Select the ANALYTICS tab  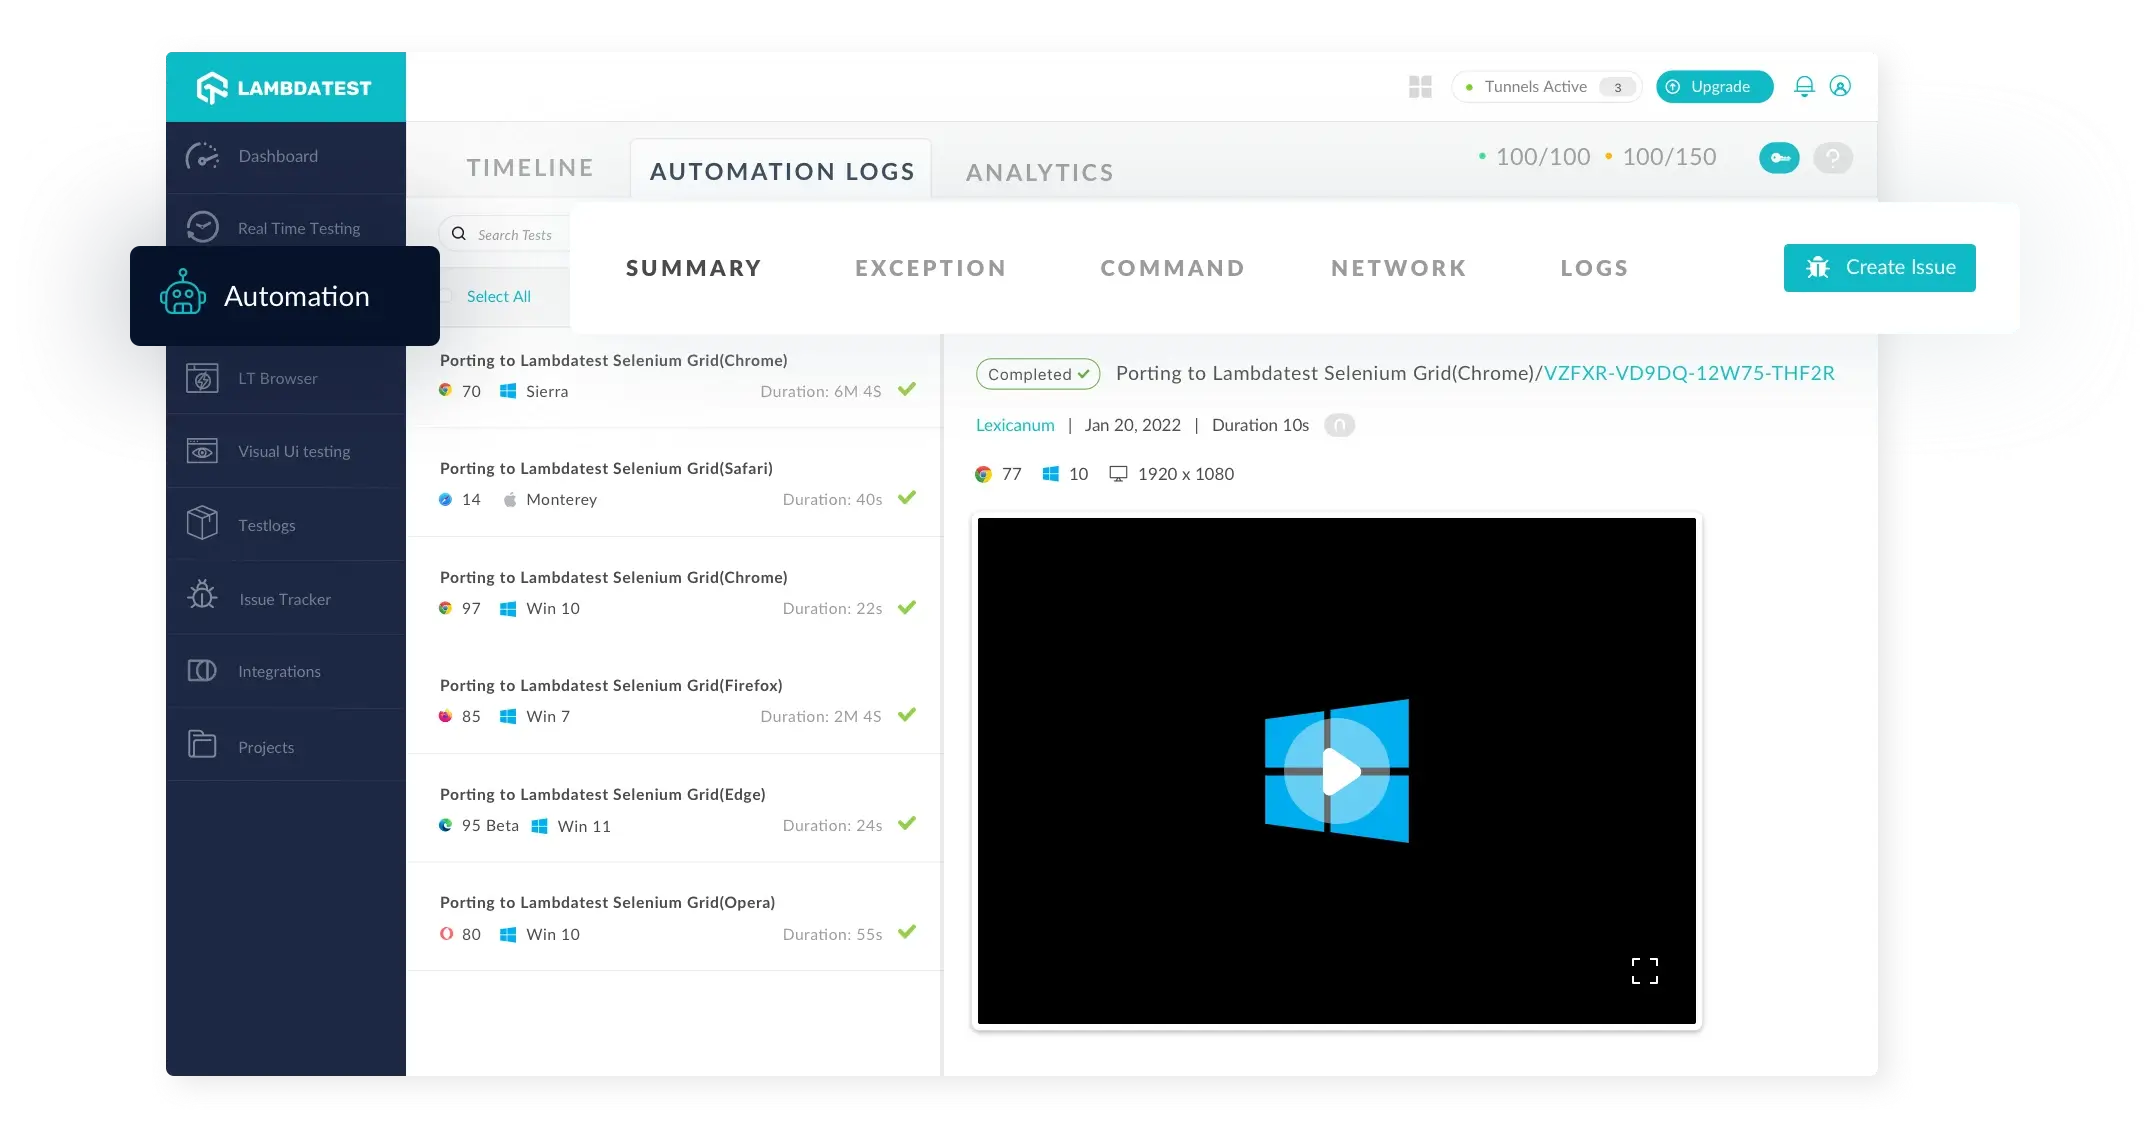tap(1039, 171)
